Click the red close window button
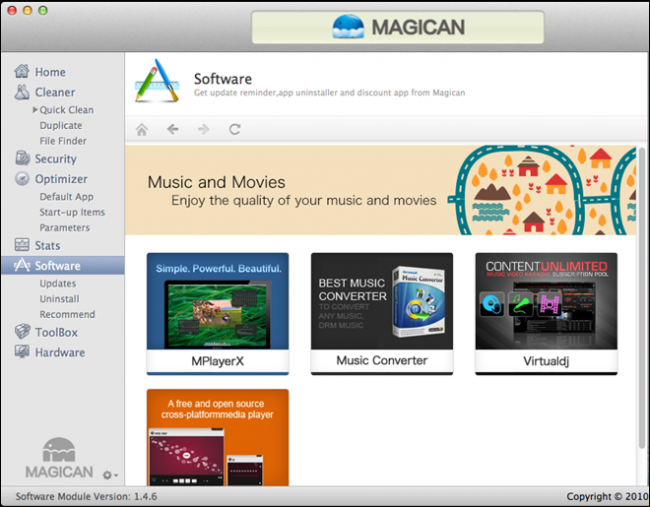This screenshot has width=650, height=507. [x=12, y=10]
